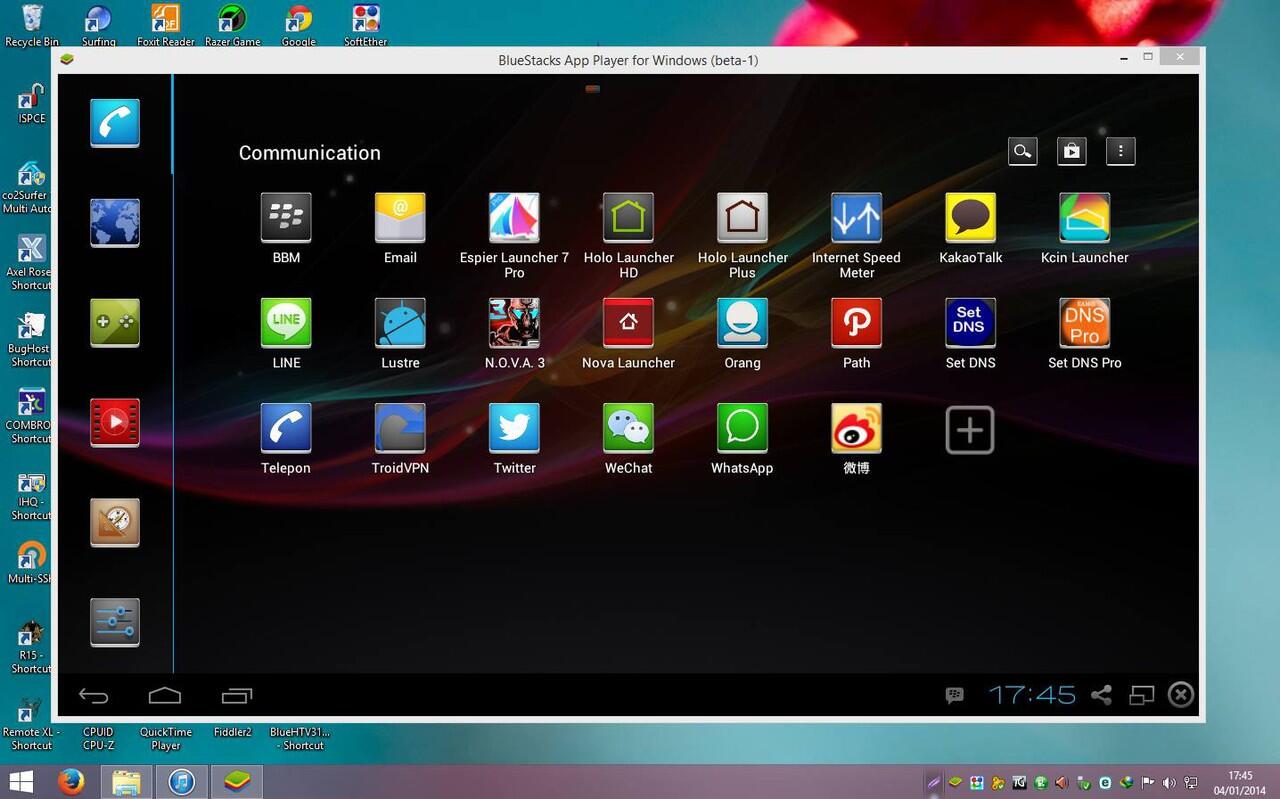This screenshot has height=799, width=1280.
Task: Open Espier Launcher 7 Pro
Action: coord(514,218)
